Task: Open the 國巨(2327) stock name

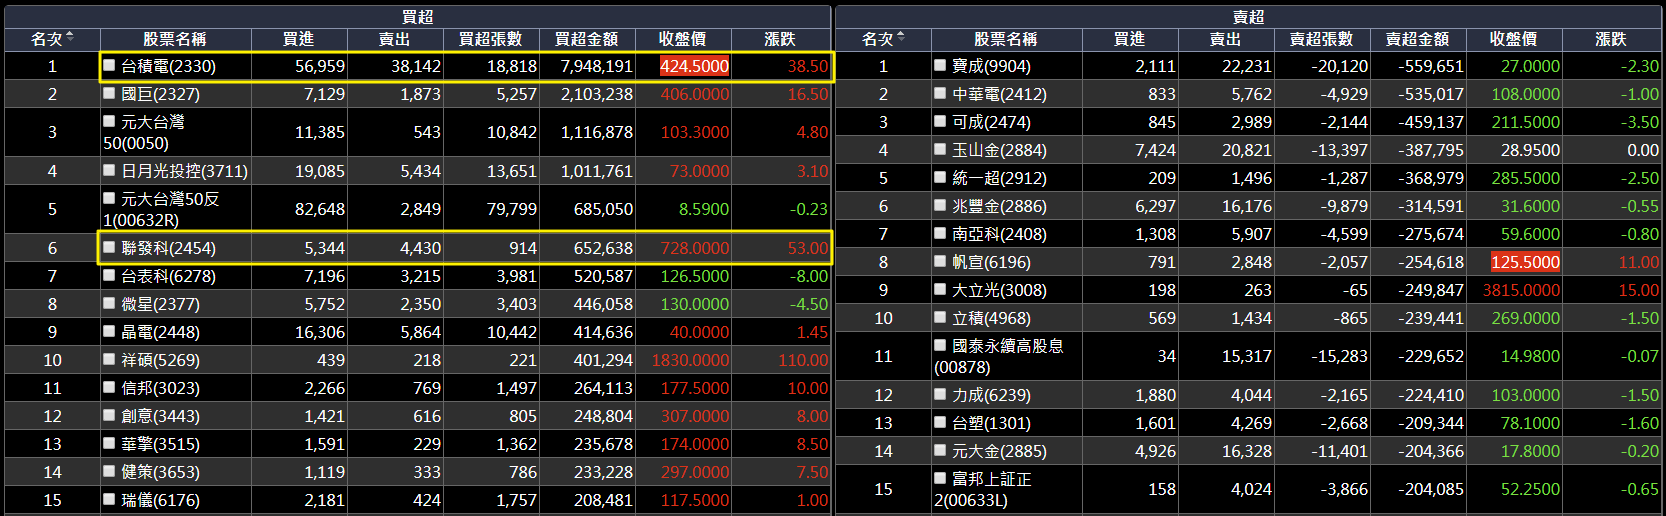Action: [x=160, y=94]
